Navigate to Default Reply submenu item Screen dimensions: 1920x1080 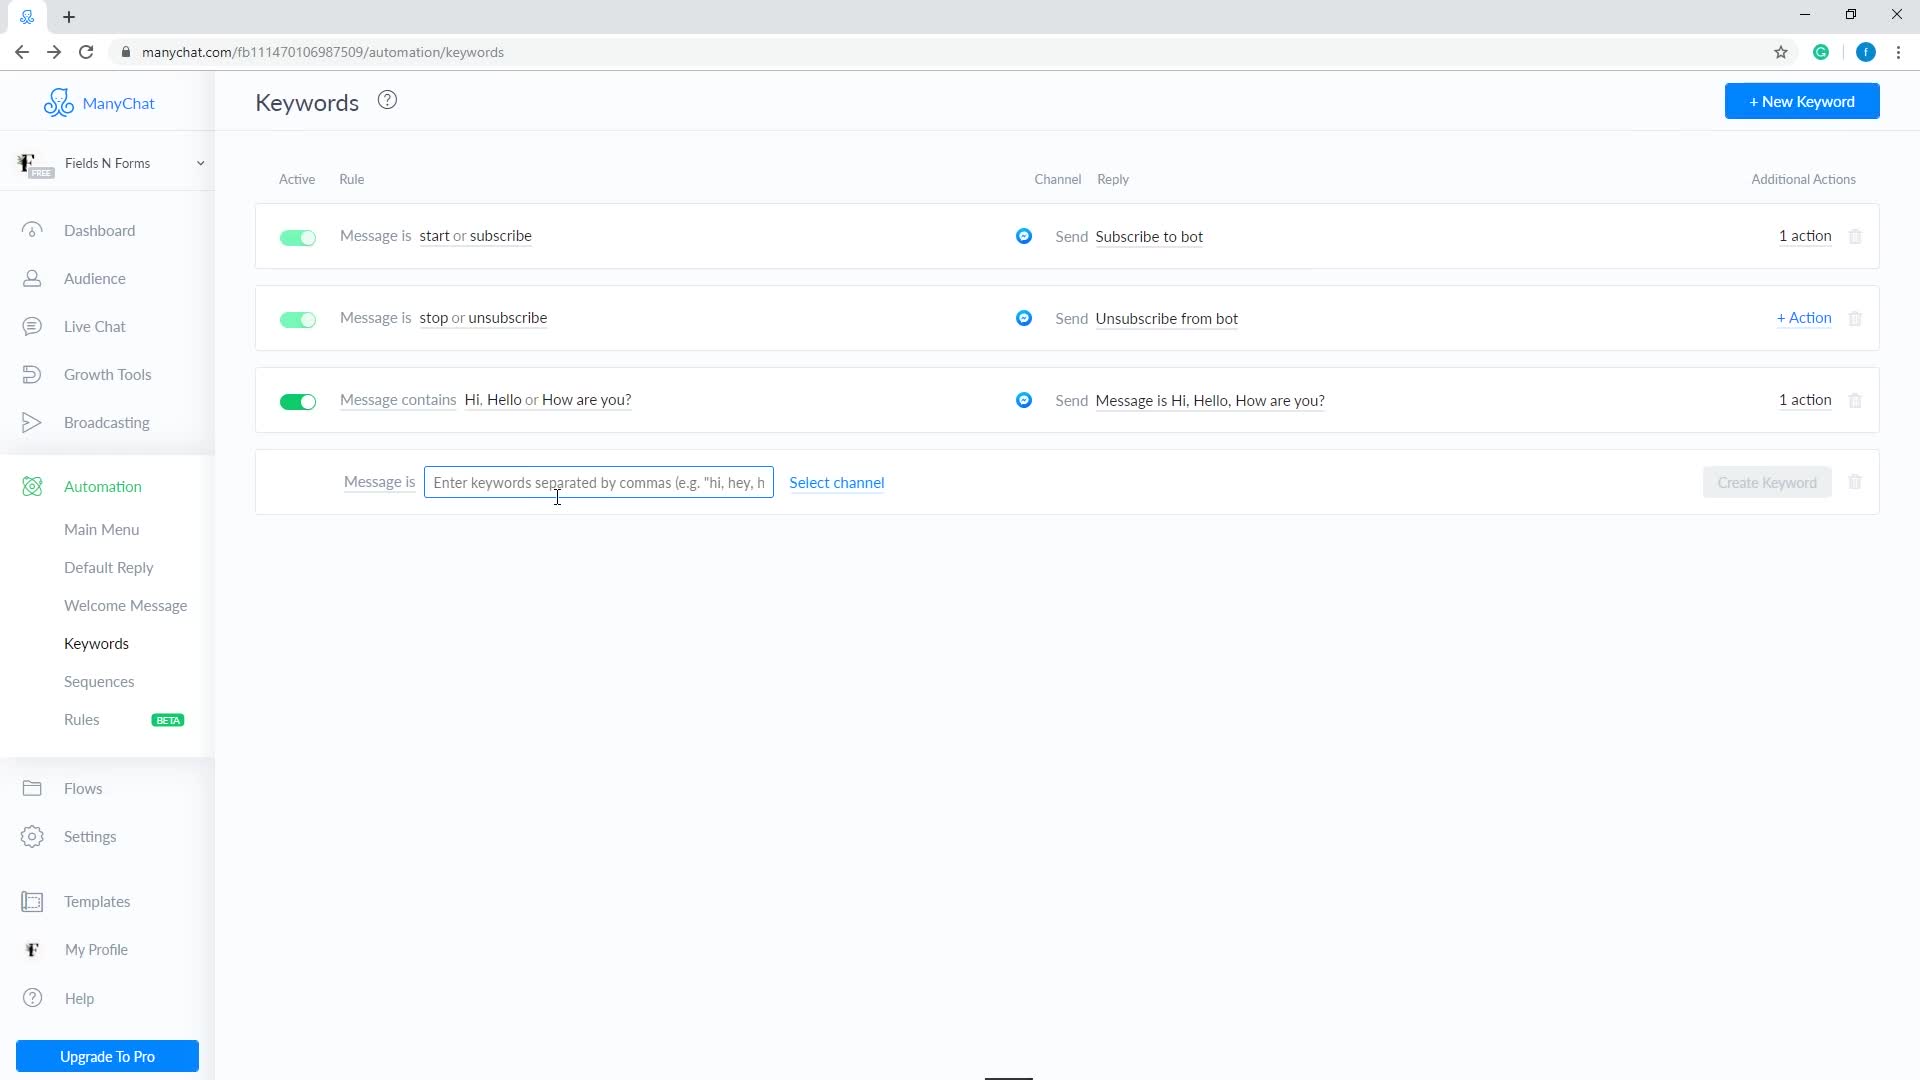click(108, 567)
